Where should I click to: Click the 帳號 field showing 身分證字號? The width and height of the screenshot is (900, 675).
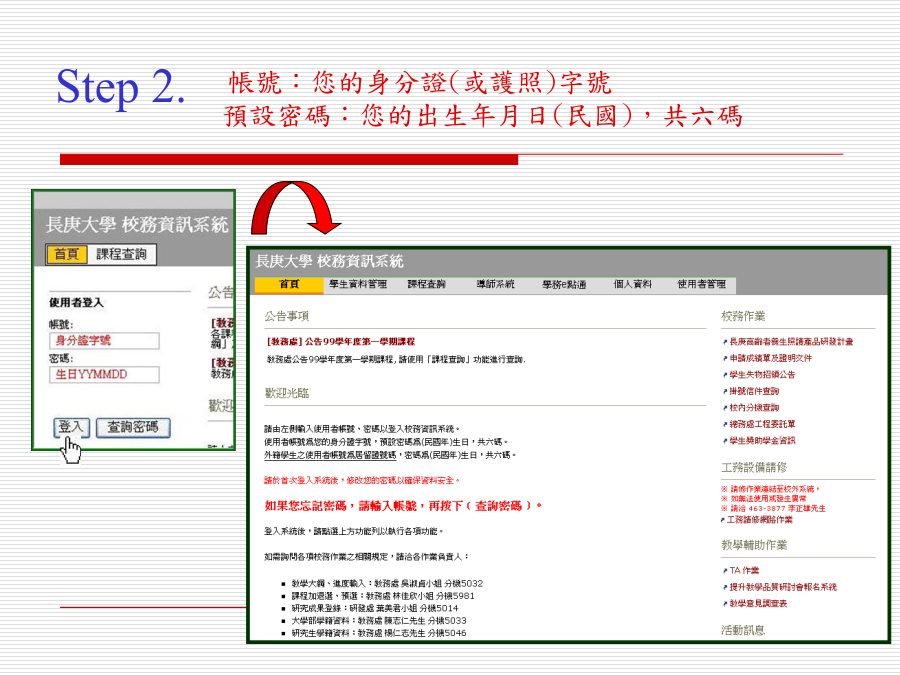click(104, 340)
